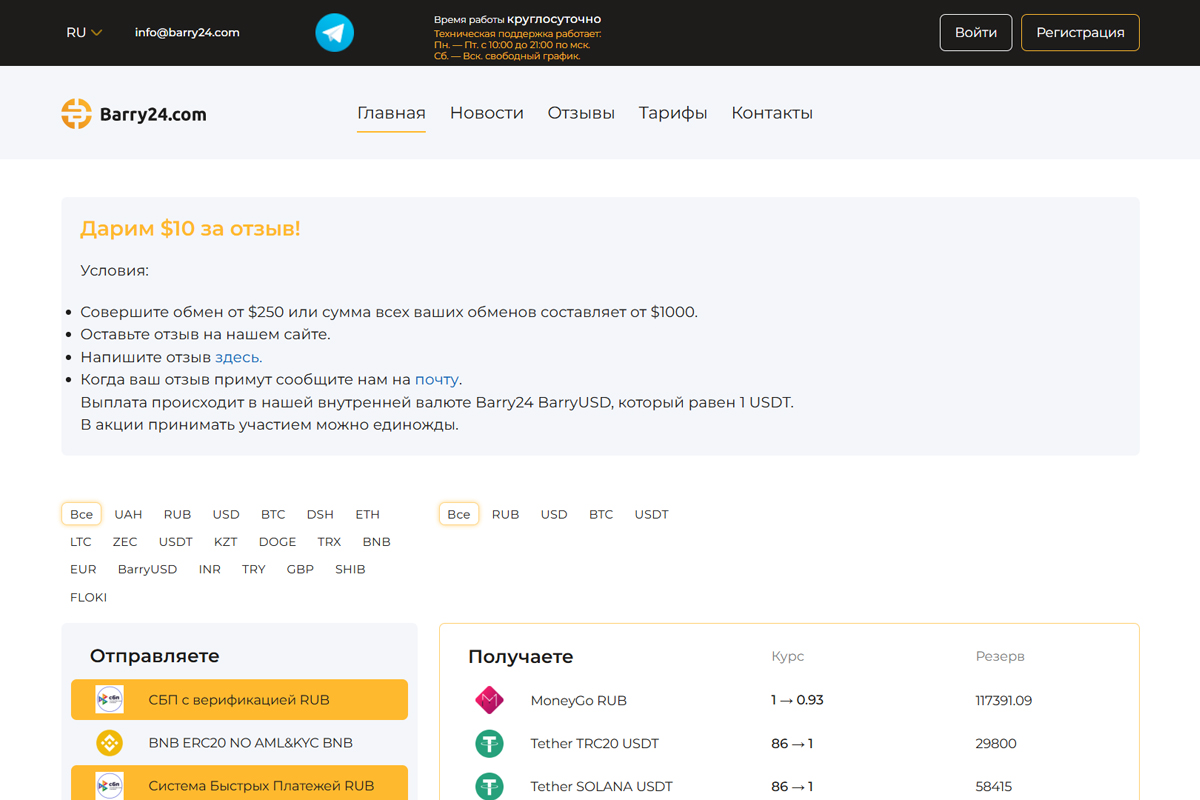This screenshot has width=1200, height=800.
Task: Toggle the BTC filter in Получаете column
Action: [601, 514]
